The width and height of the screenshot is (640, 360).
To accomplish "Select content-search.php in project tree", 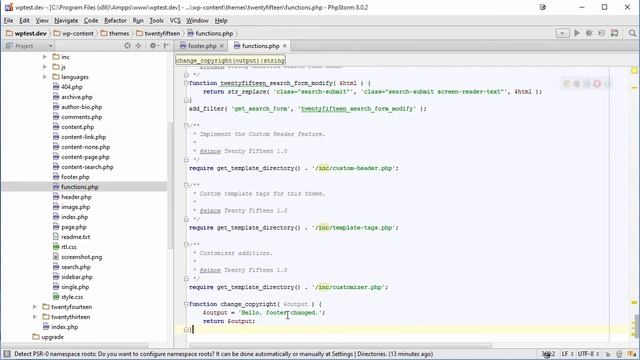I will coord(87,167).
